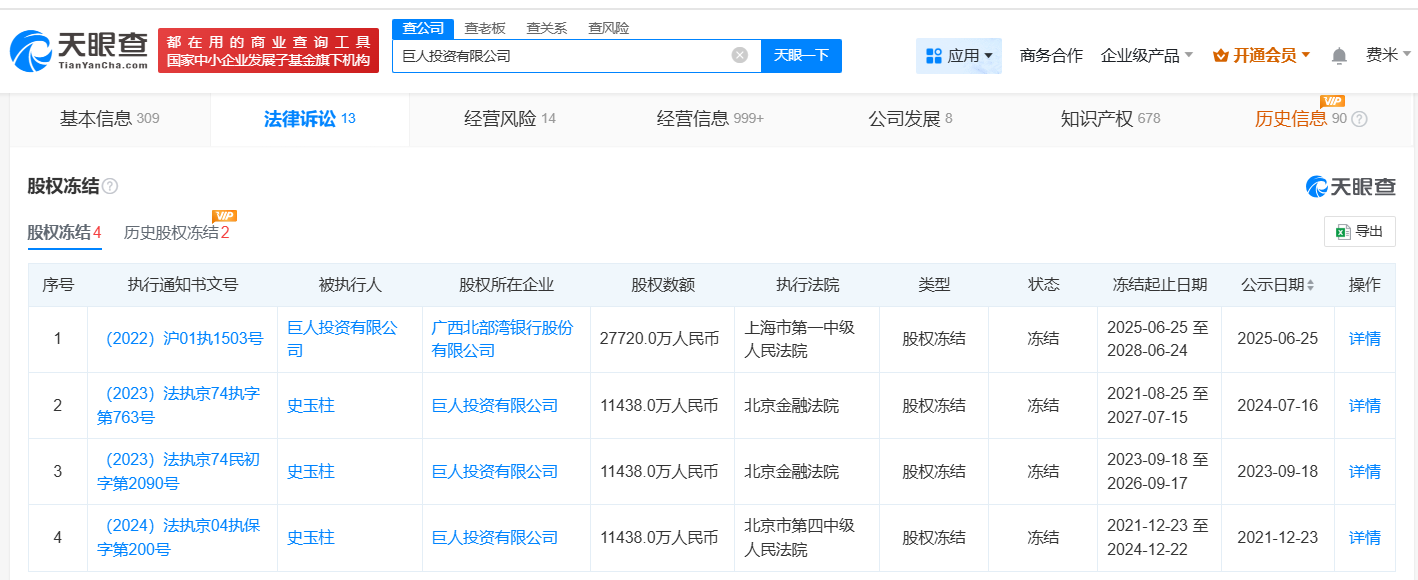Screen dimensions: 1418x580
Task: Open 商务合作 link
Action: tap(1051, 56)
